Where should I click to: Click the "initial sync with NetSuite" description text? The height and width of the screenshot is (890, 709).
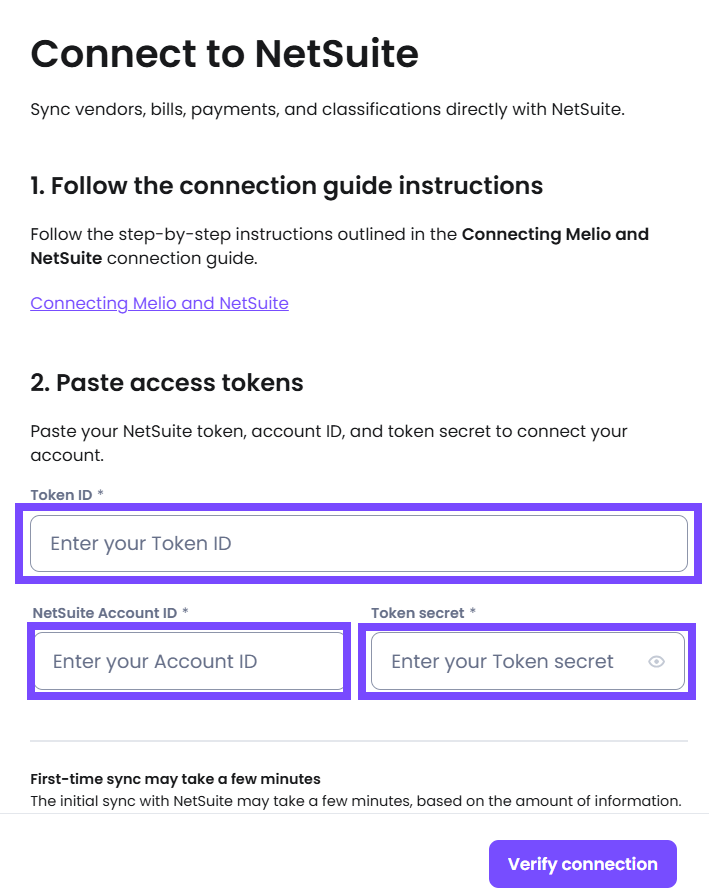coord(355,800)
